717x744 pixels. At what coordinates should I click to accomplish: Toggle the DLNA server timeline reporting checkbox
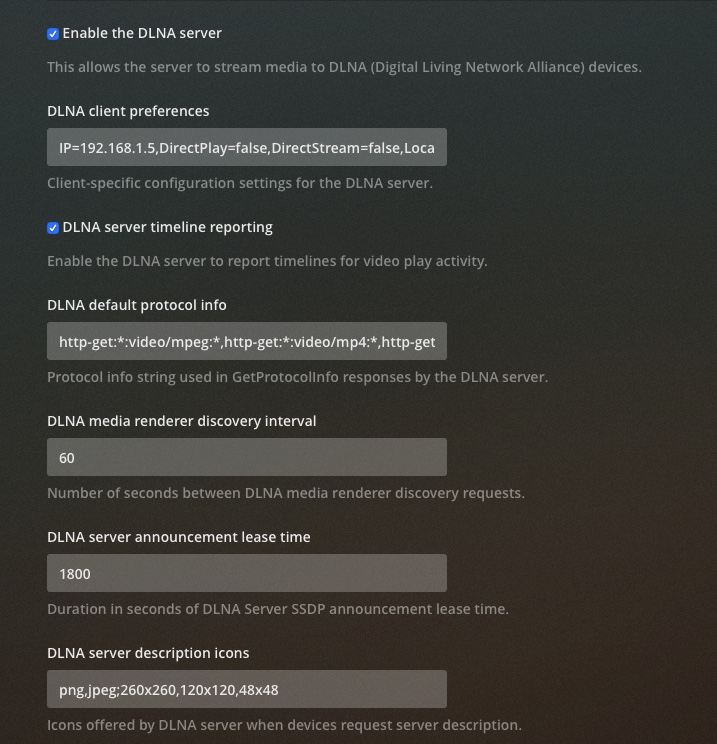(x=53, y=228)
